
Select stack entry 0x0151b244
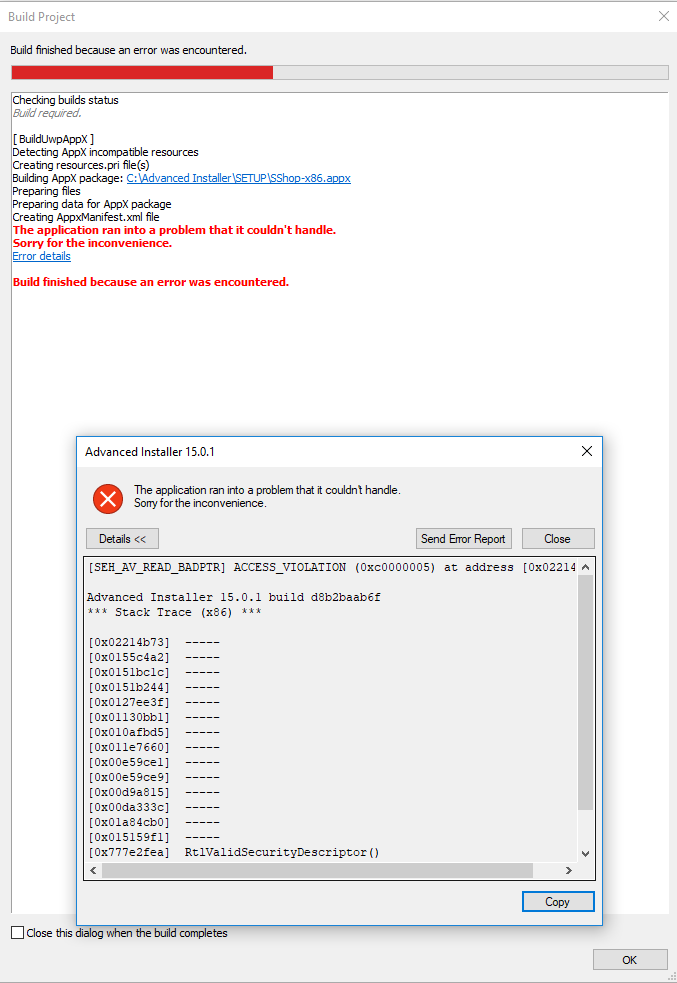154,688
